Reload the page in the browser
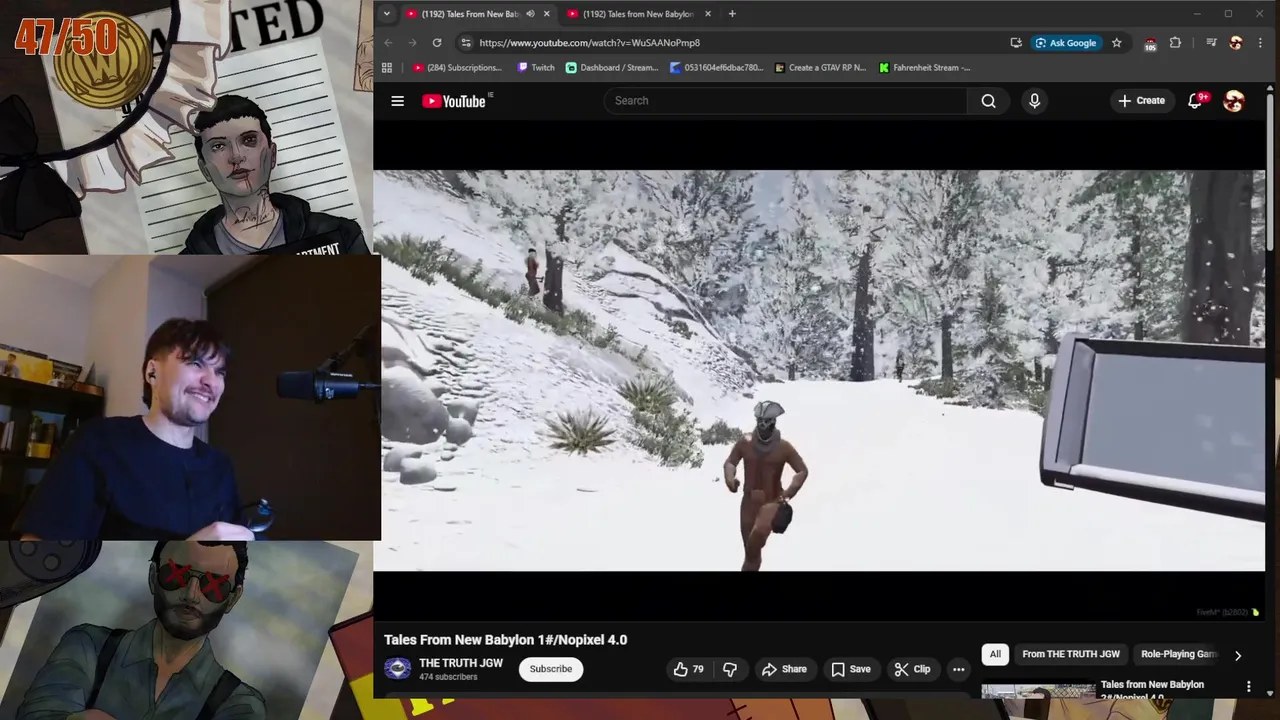The height and width of the screenshot is (720, 1280). [x=437, y=43]
